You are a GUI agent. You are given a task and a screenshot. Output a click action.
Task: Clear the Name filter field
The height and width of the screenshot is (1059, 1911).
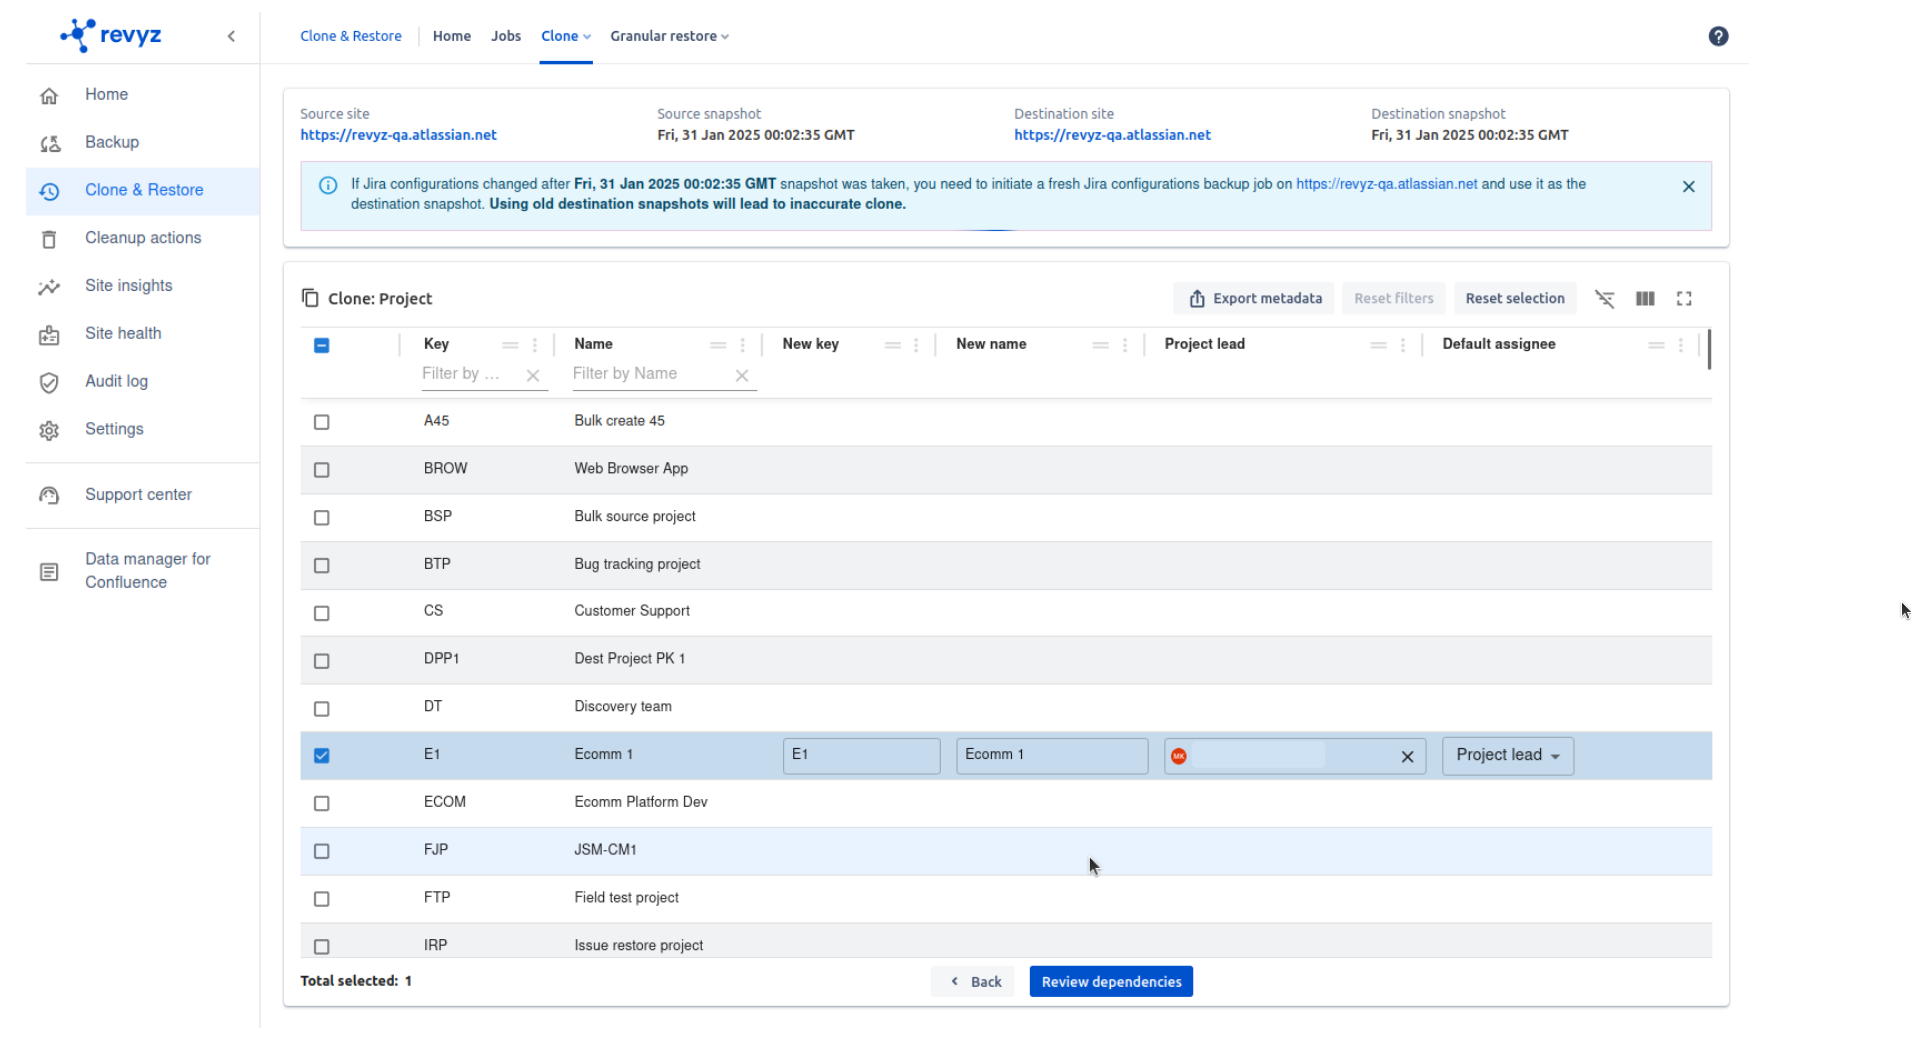click(741, 376)
